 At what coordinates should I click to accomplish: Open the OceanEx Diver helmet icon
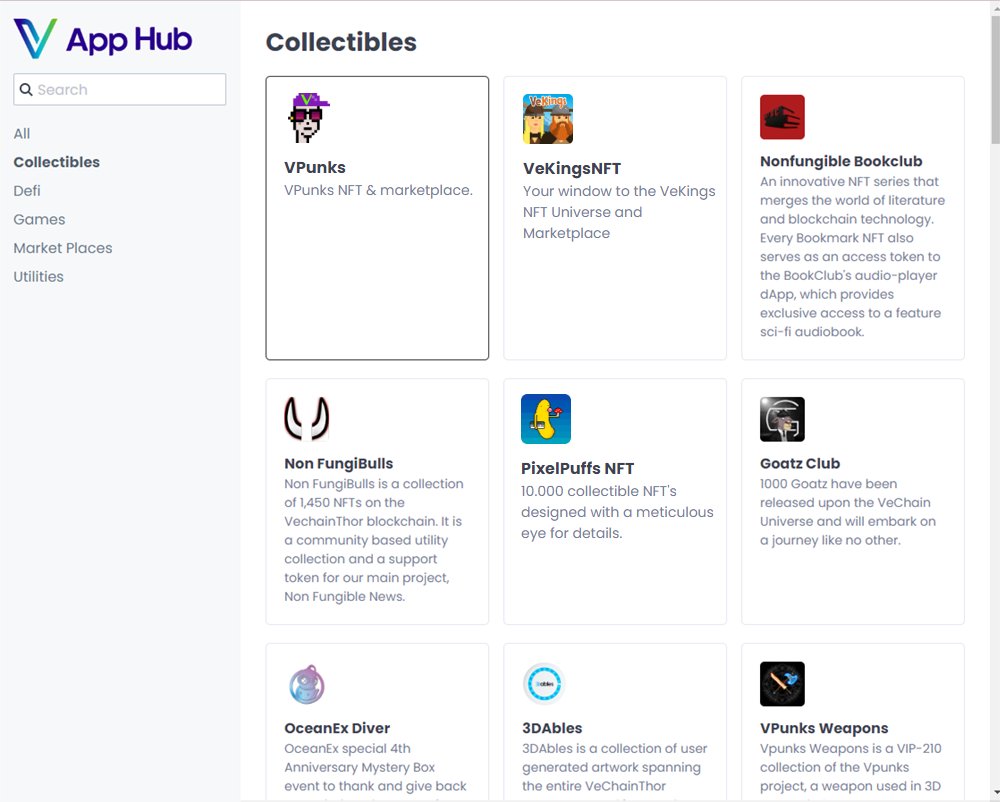307,684
